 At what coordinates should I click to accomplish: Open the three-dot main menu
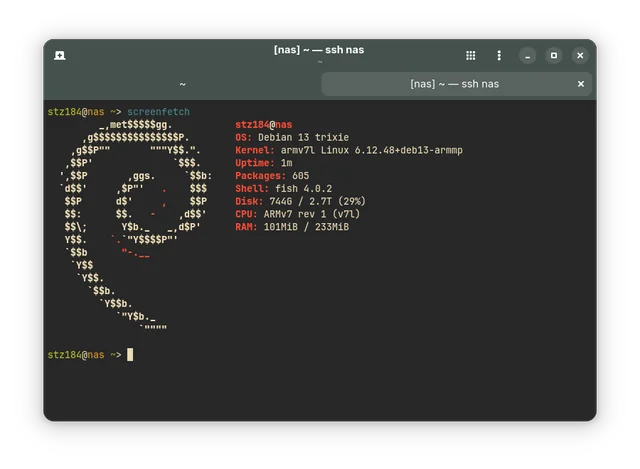499,56
